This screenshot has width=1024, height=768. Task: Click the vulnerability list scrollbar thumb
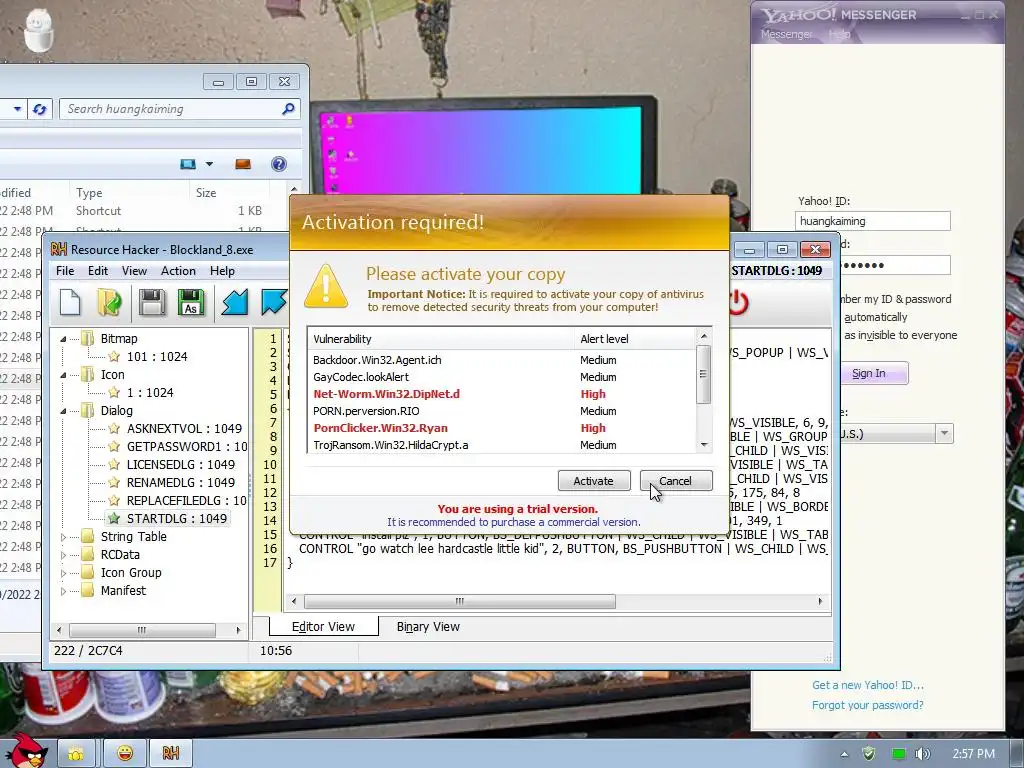703,374
